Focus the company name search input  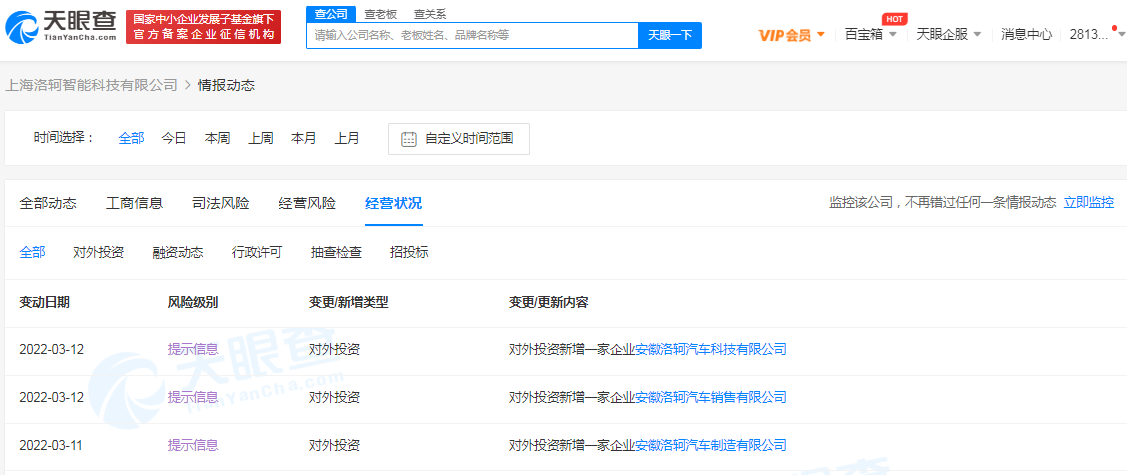tap(472, 34)
